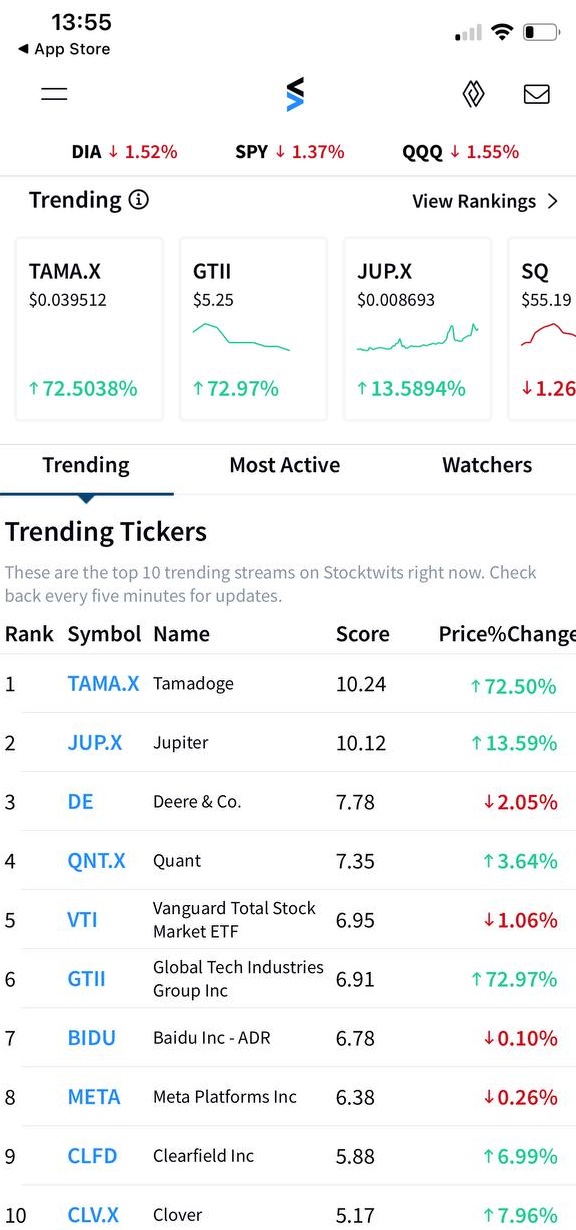Tap the Trending info icon
The width and height of the screenshot is (576, 1230).
click(139, 200)
